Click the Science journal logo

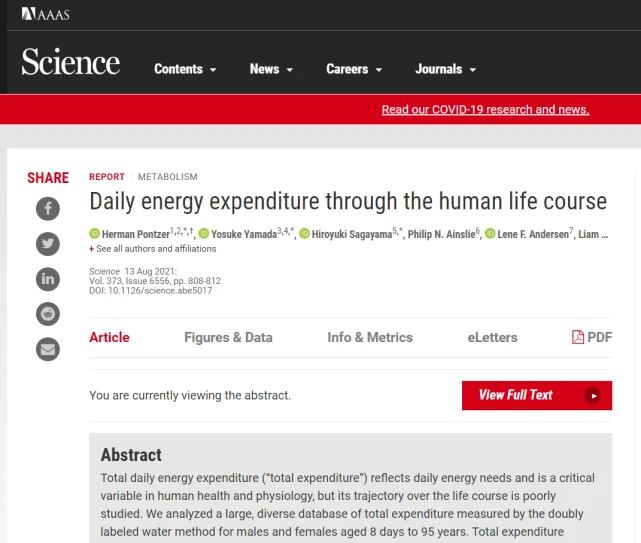pyautogui.click(x=71, y=63)
